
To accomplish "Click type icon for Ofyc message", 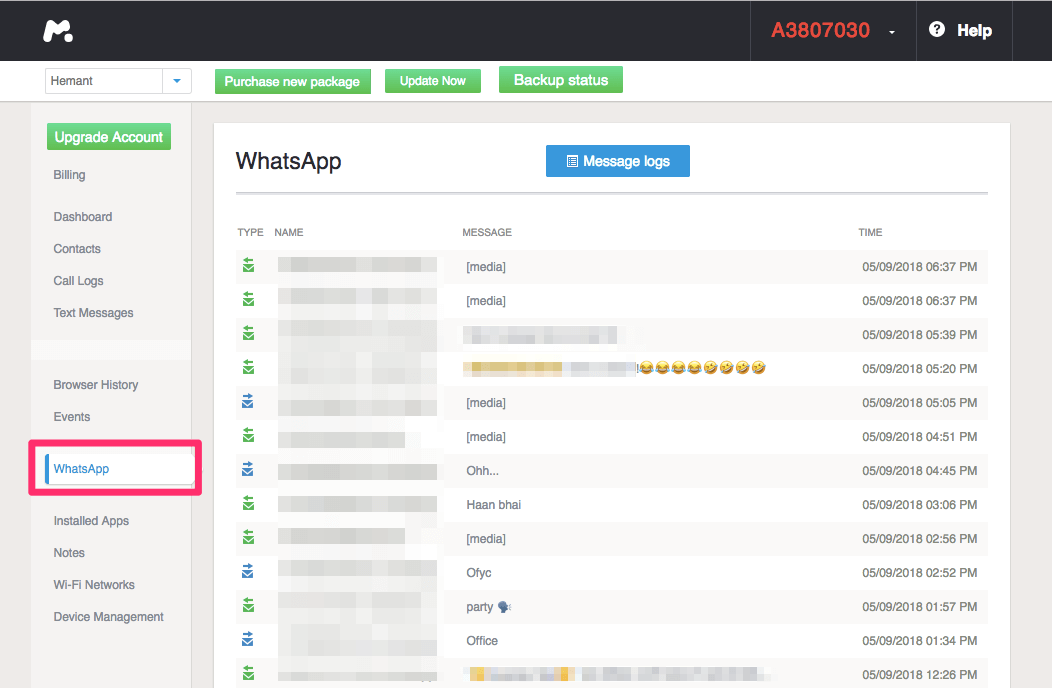I will (x=248, y=571).
